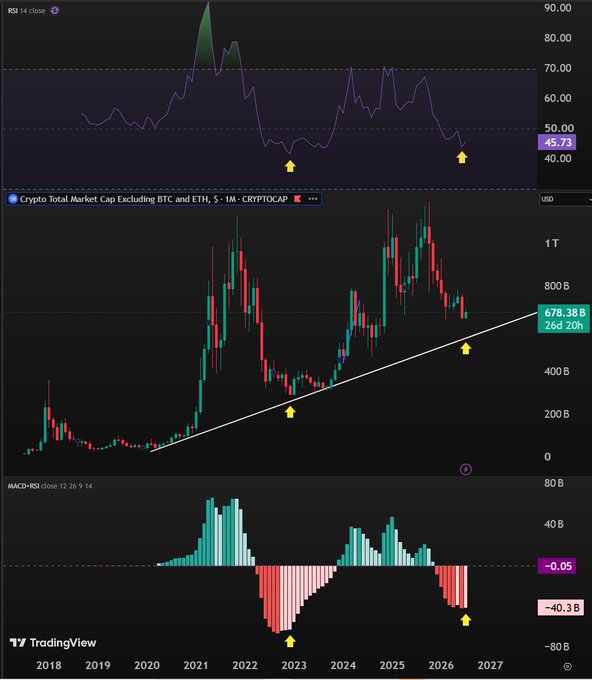
Task: Open the red flag icon beside CRYPTOCAP
Action: click(x=298, y=199)
